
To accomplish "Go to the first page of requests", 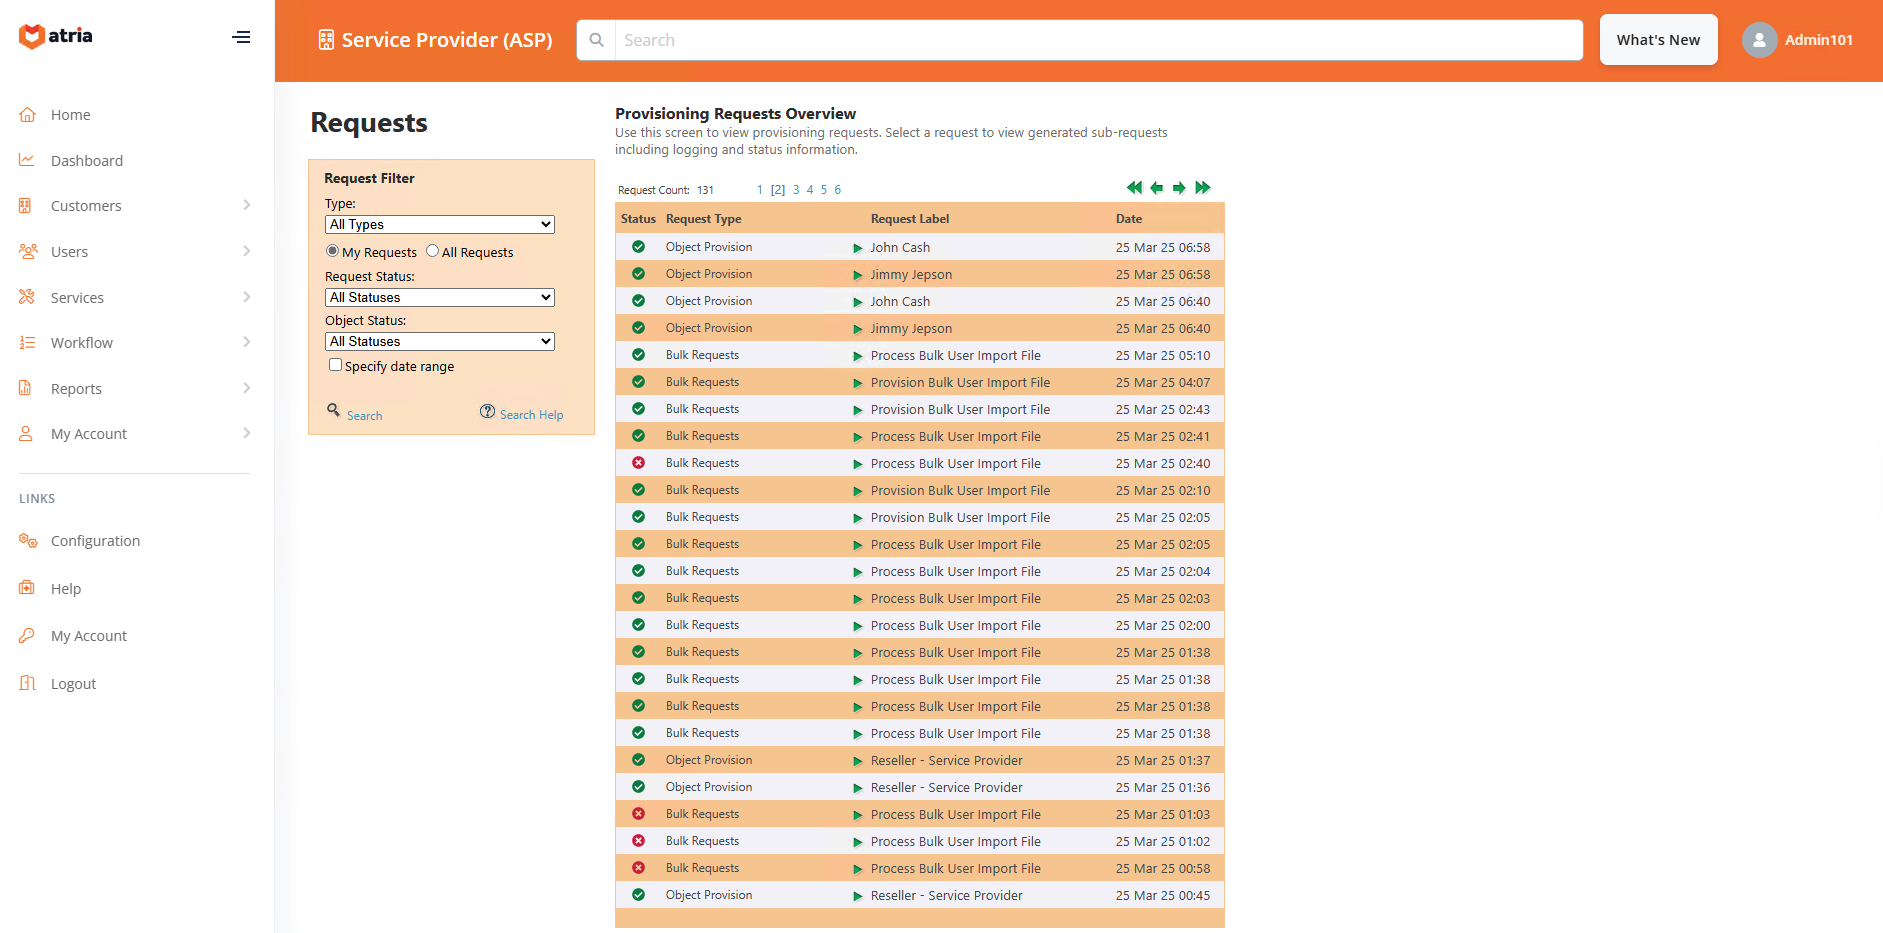I will [x=1134, y=188].
